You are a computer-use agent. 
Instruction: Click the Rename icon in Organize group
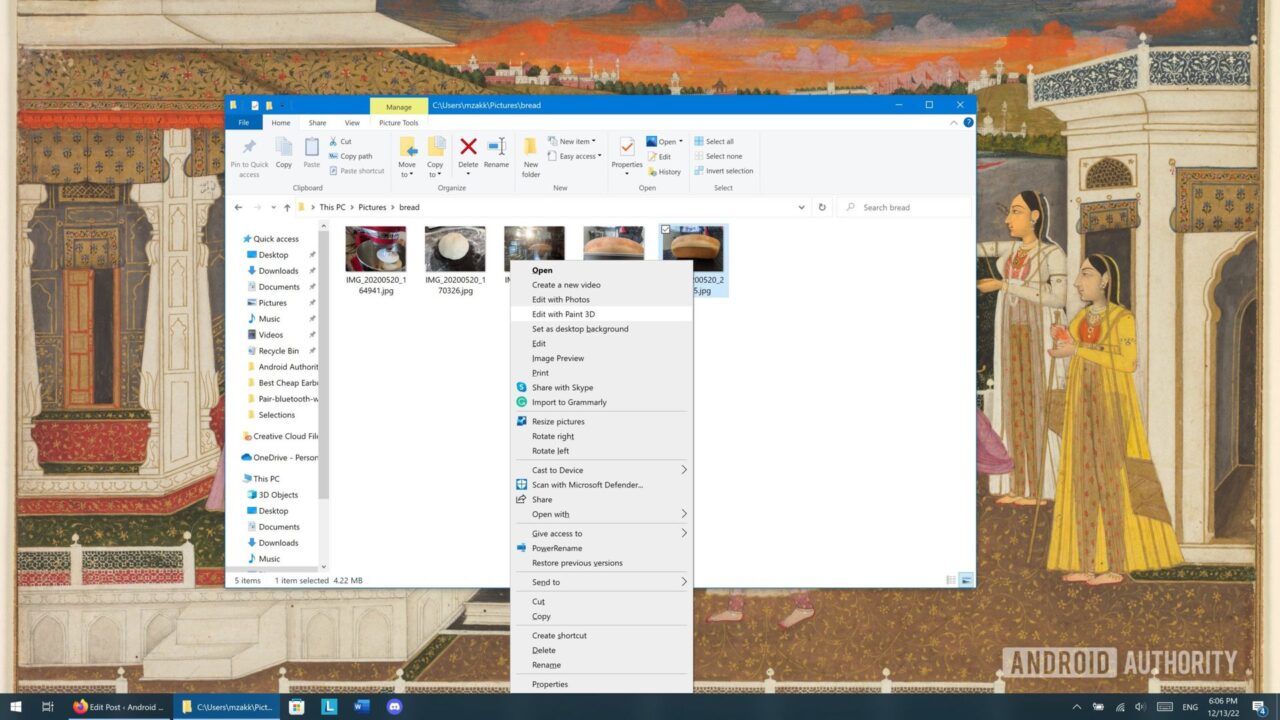click(496, 148)
